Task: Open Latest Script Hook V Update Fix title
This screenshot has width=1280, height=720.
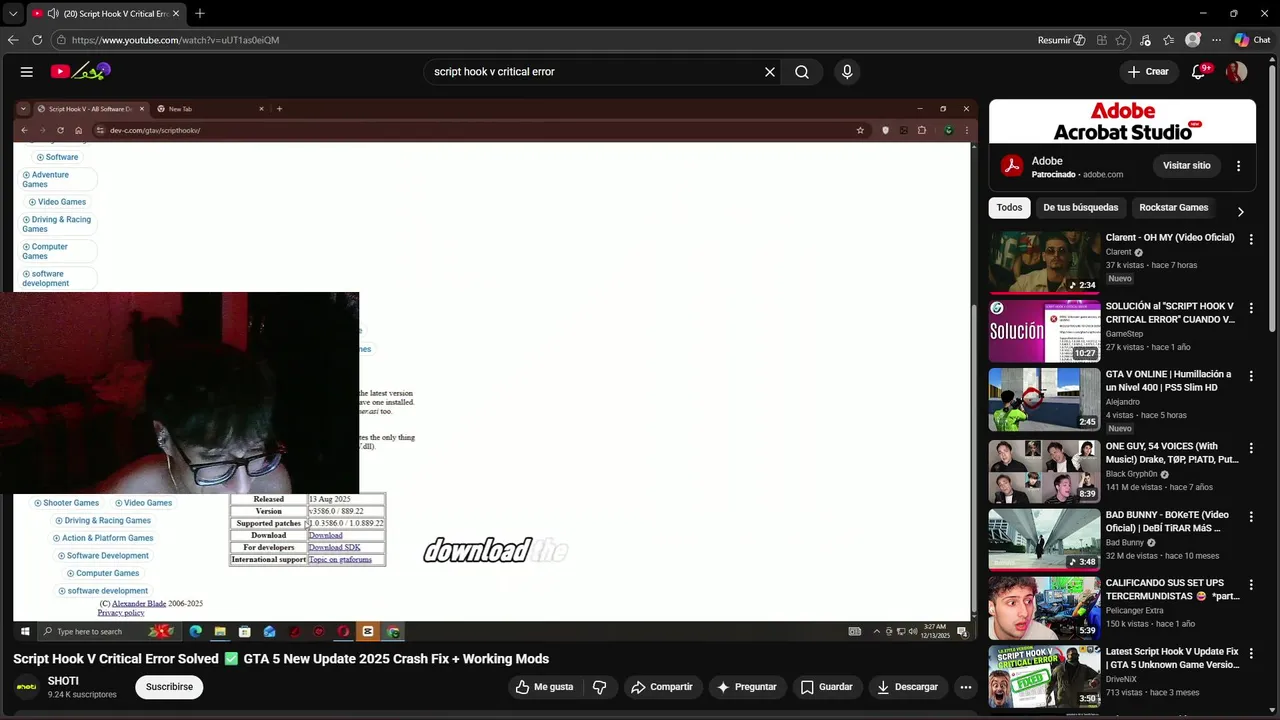Action: 1172,658
